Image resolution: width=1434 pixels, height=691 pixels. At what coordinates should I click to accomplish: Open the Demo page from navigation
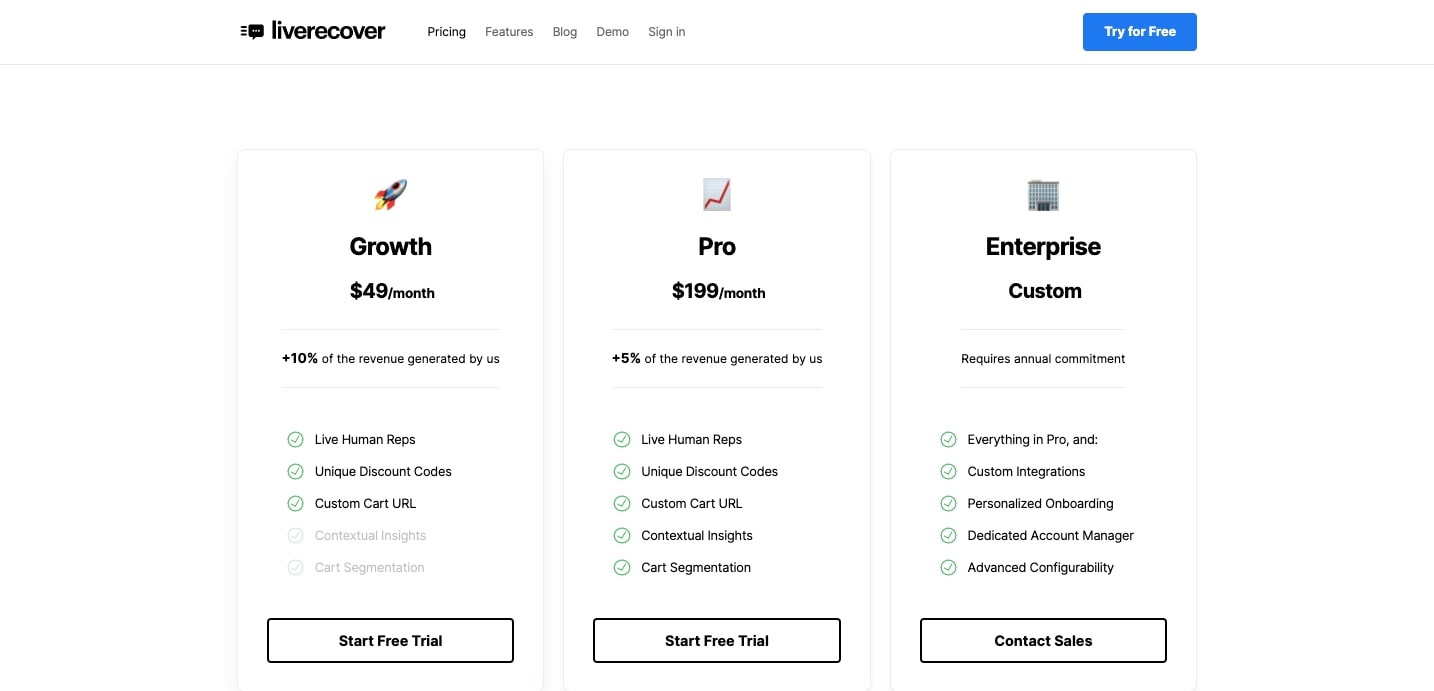pos(612,32)
